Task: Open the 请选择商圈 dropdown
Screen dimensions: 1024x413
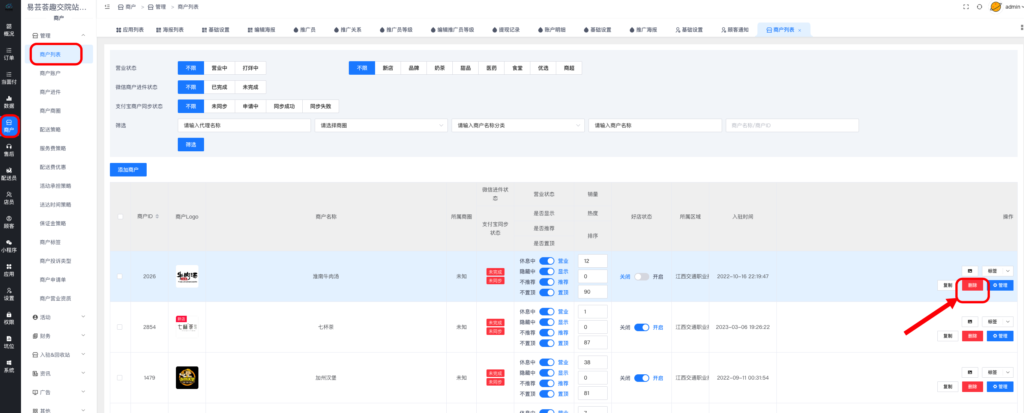Action: (381, 125)
